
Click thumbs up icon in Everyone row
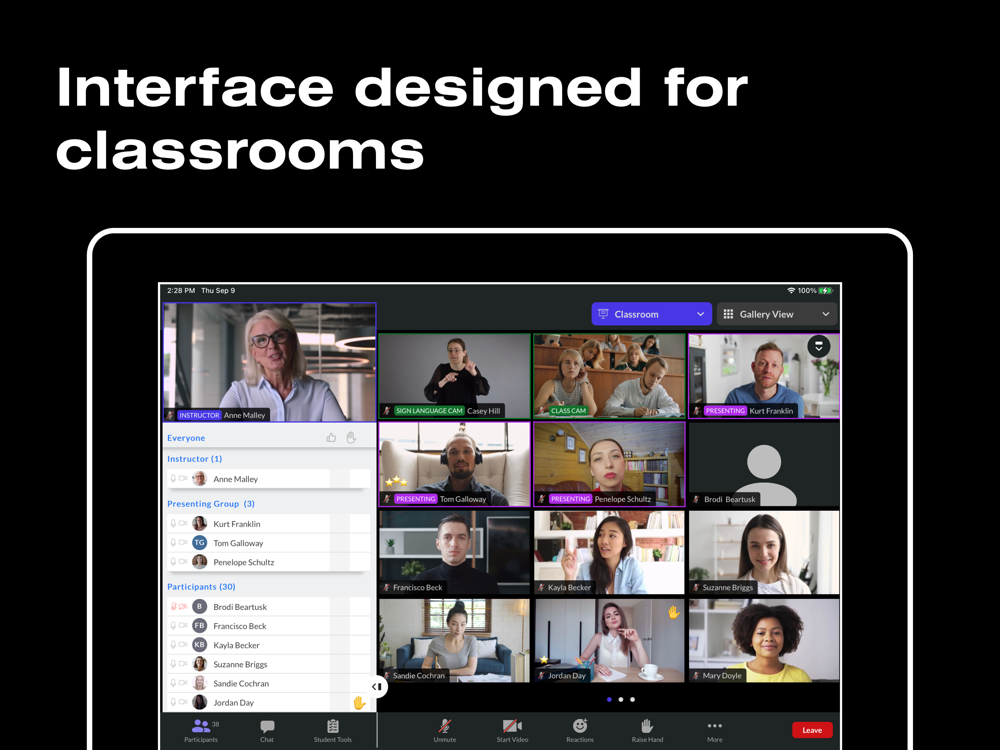pyautogui.click(x=331, y=438)
